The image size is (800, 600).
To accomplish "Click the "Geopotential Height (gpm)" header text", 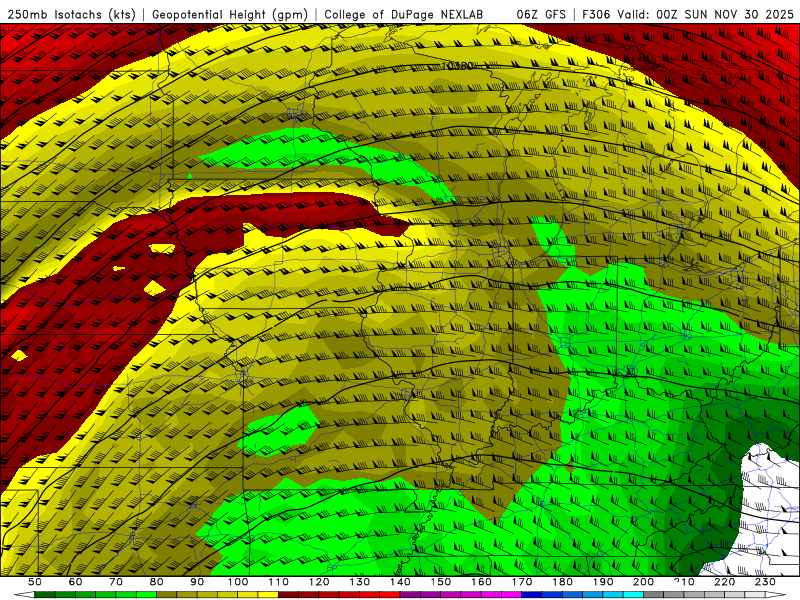I will [230, 14].
